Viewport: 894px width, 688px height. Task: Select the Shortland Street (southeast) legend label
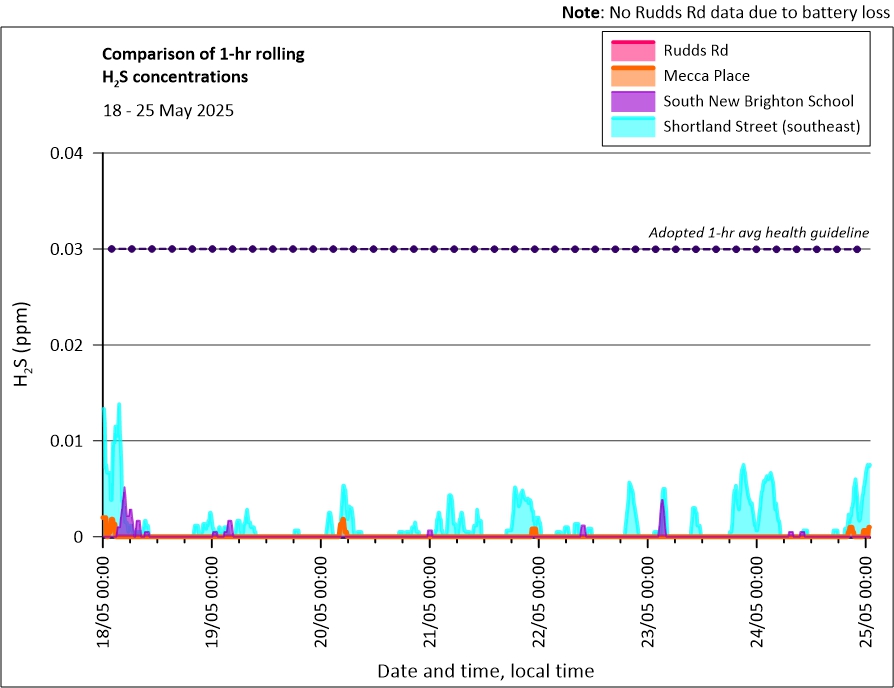pyautogui.click(x=762, y=127)
